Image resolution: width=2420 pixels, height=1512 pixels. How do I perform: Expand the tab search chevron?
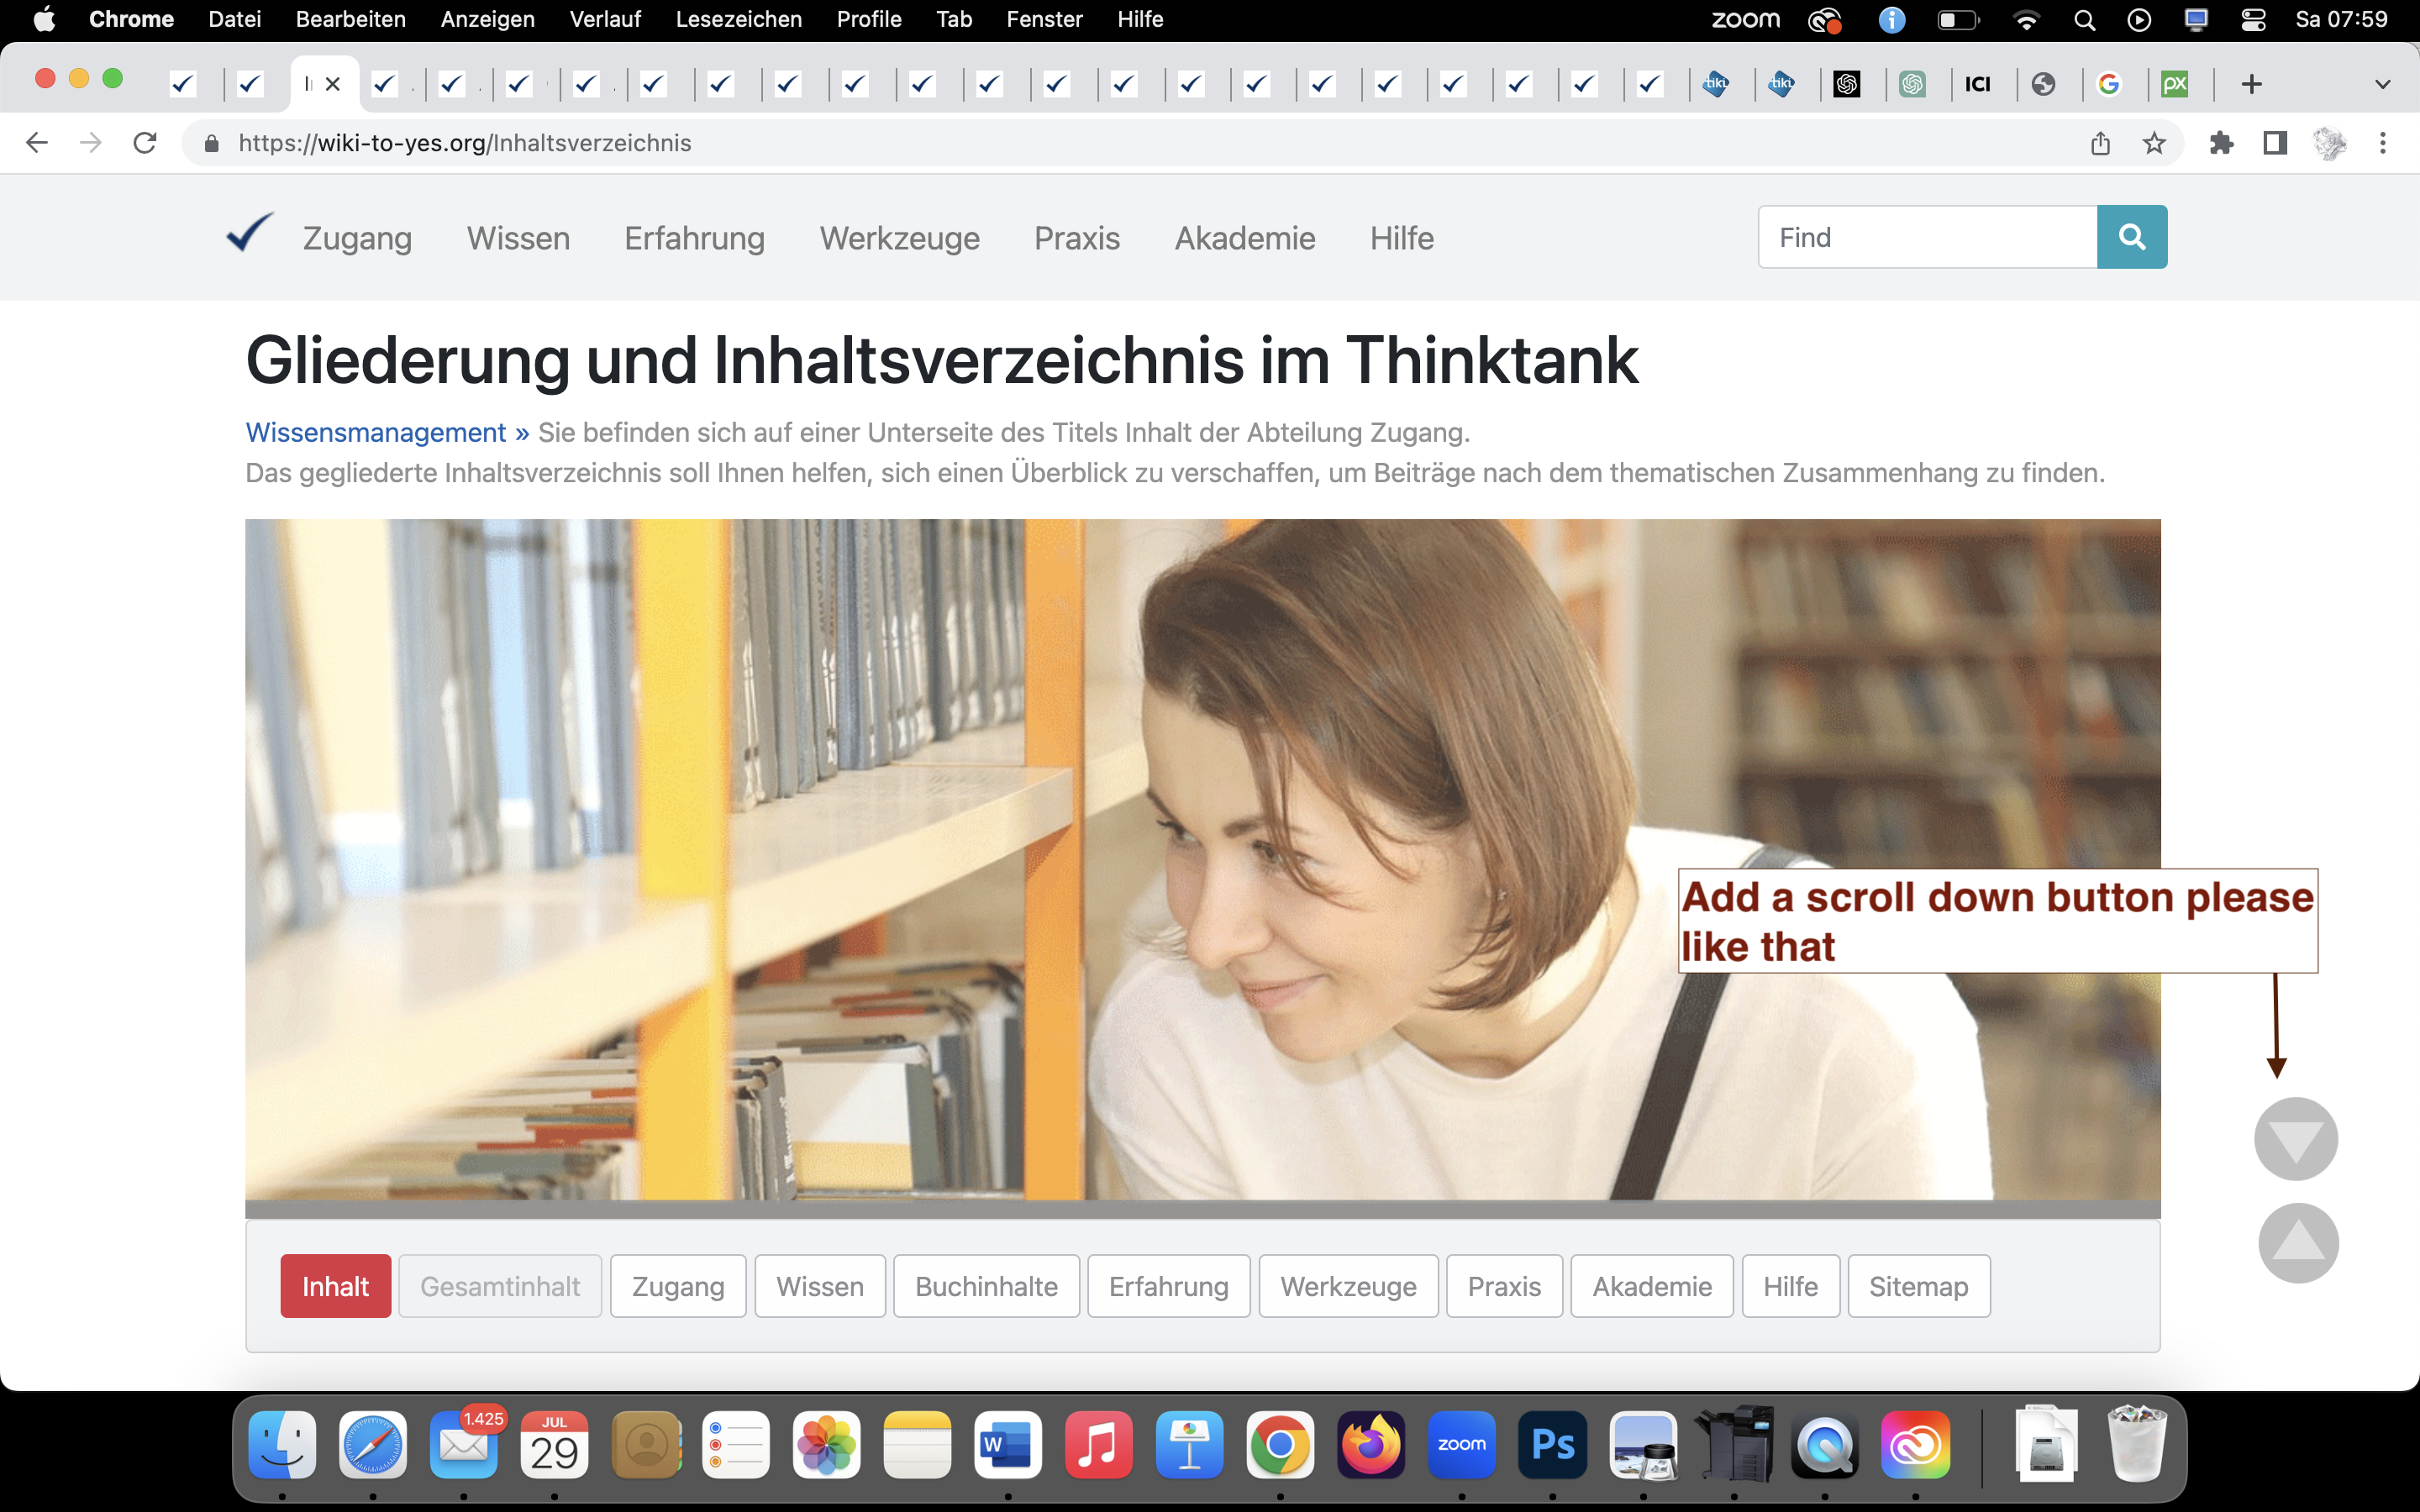click(2382, 84)
